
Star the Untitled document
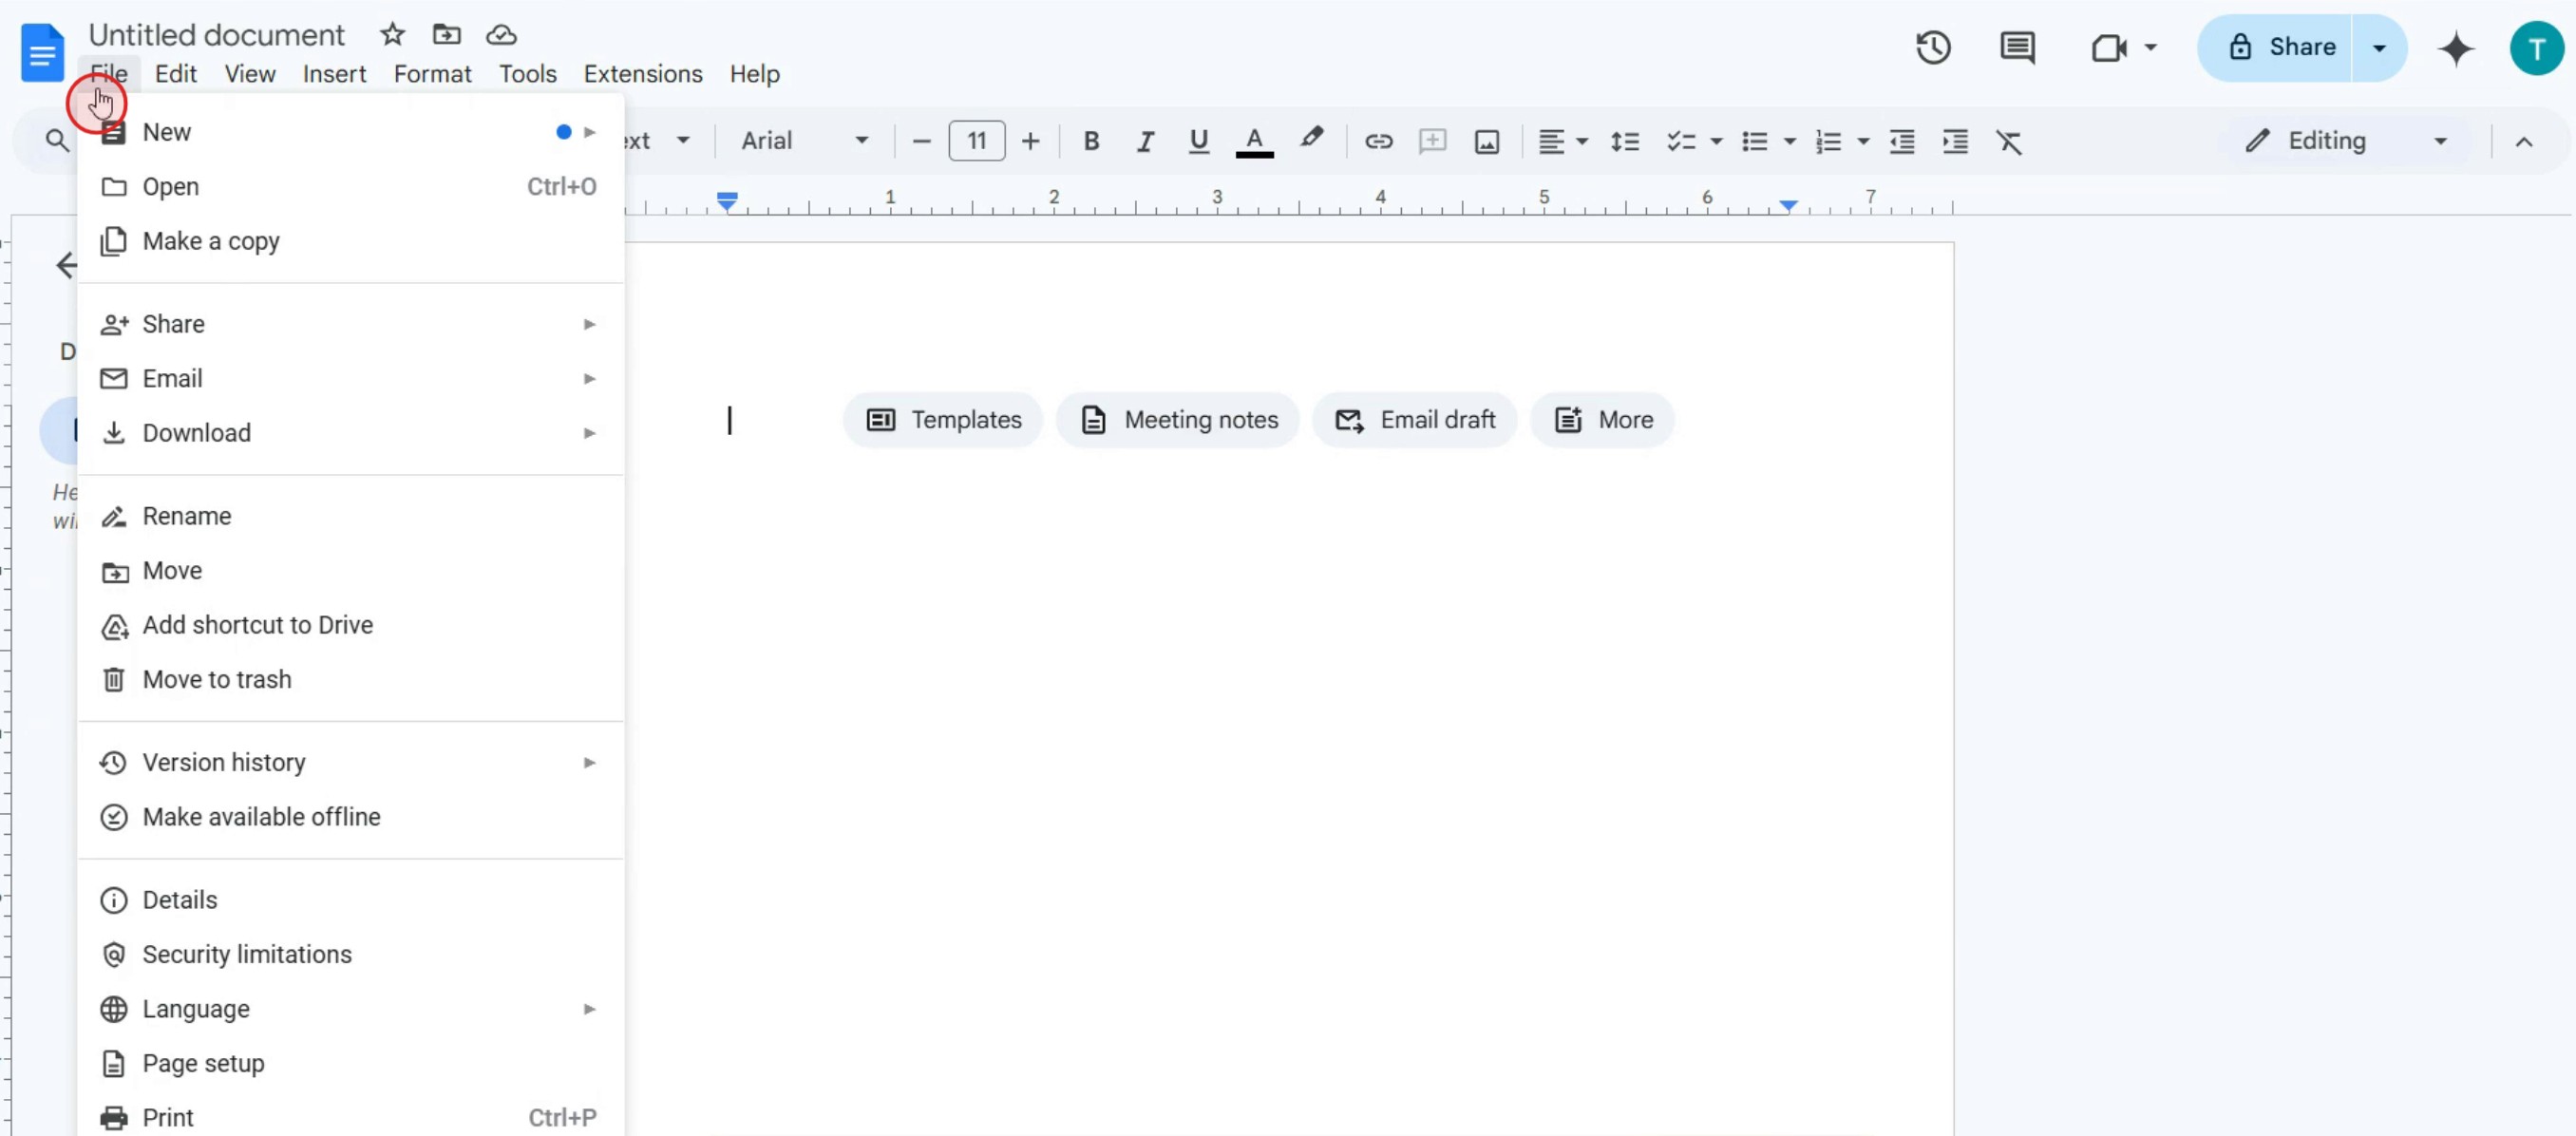[x=392, y=35]
